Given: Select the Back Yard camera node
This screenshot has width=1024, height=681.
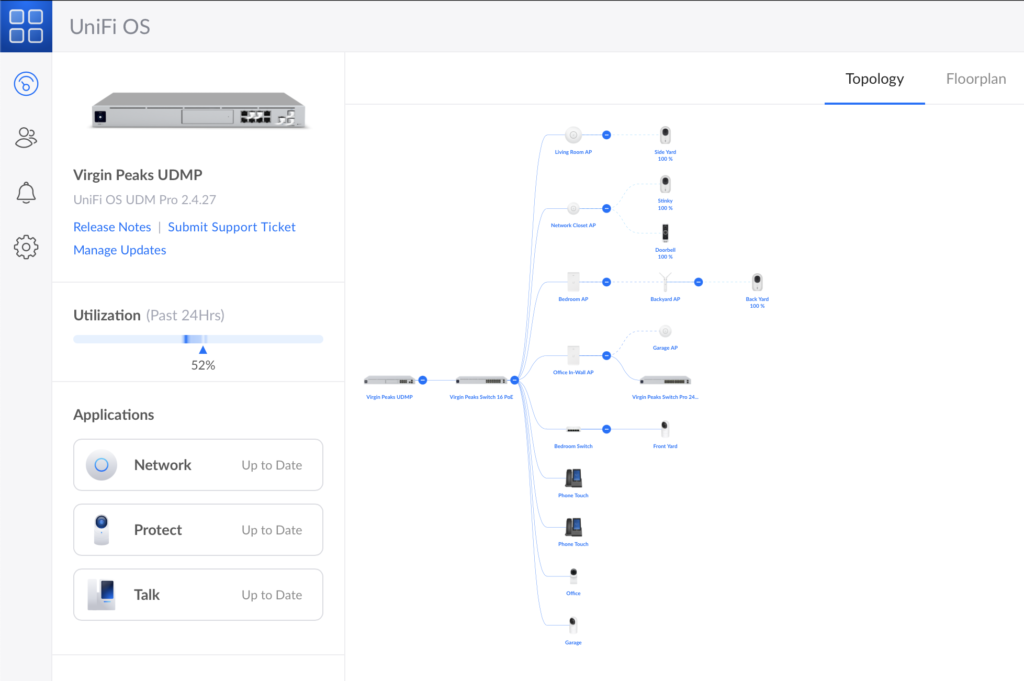Looking at the screenshot, I should (757, 282).
